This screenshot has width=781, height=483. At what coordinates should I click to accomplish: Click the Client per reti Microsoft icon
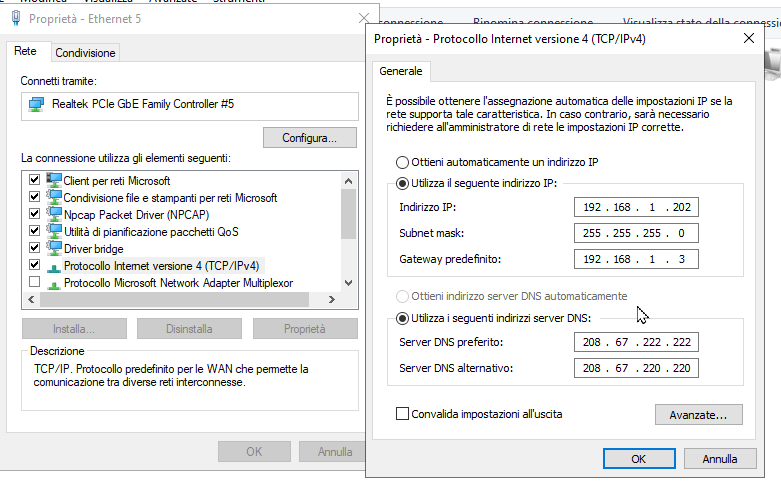tap(54, 181)
